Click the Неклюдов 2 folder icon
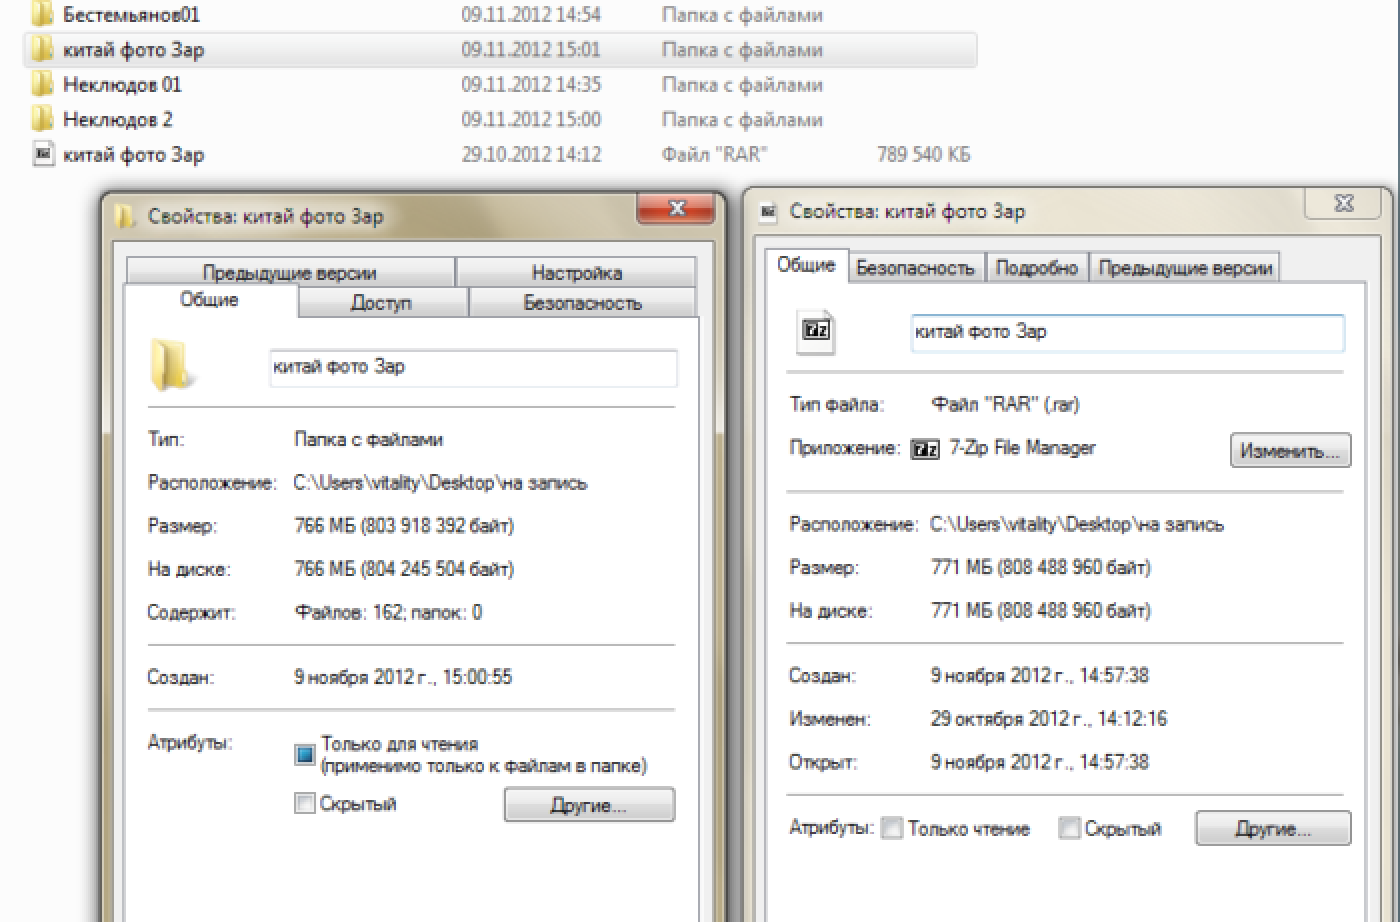 [x=42, y=119]
